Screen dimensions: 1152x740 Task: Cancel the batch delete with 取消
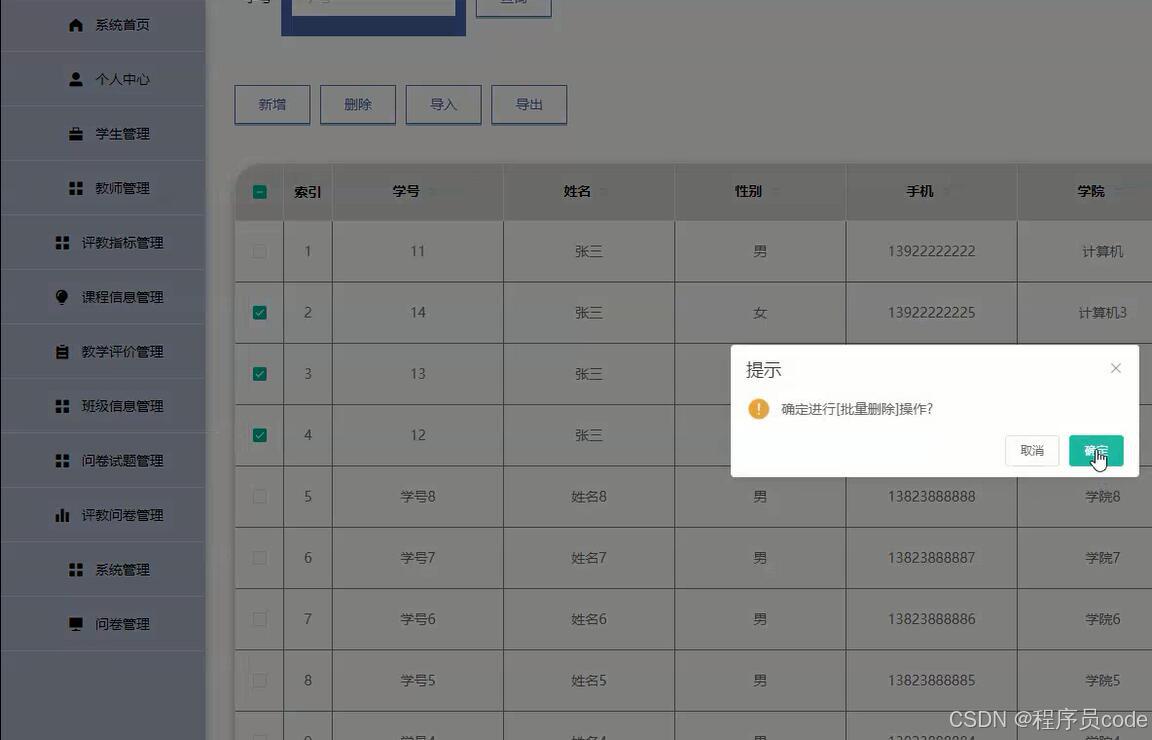pos(1032,450)
